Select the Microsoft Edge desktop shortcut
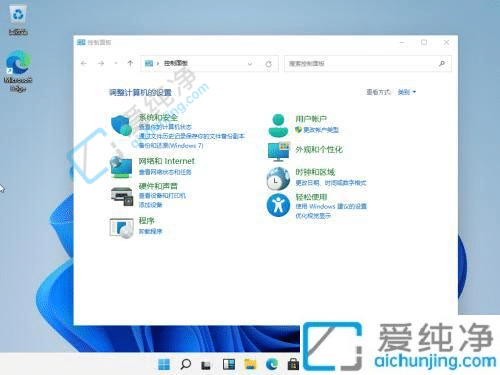The height and width of the screenshot is (375, 500). pos(18,71)
